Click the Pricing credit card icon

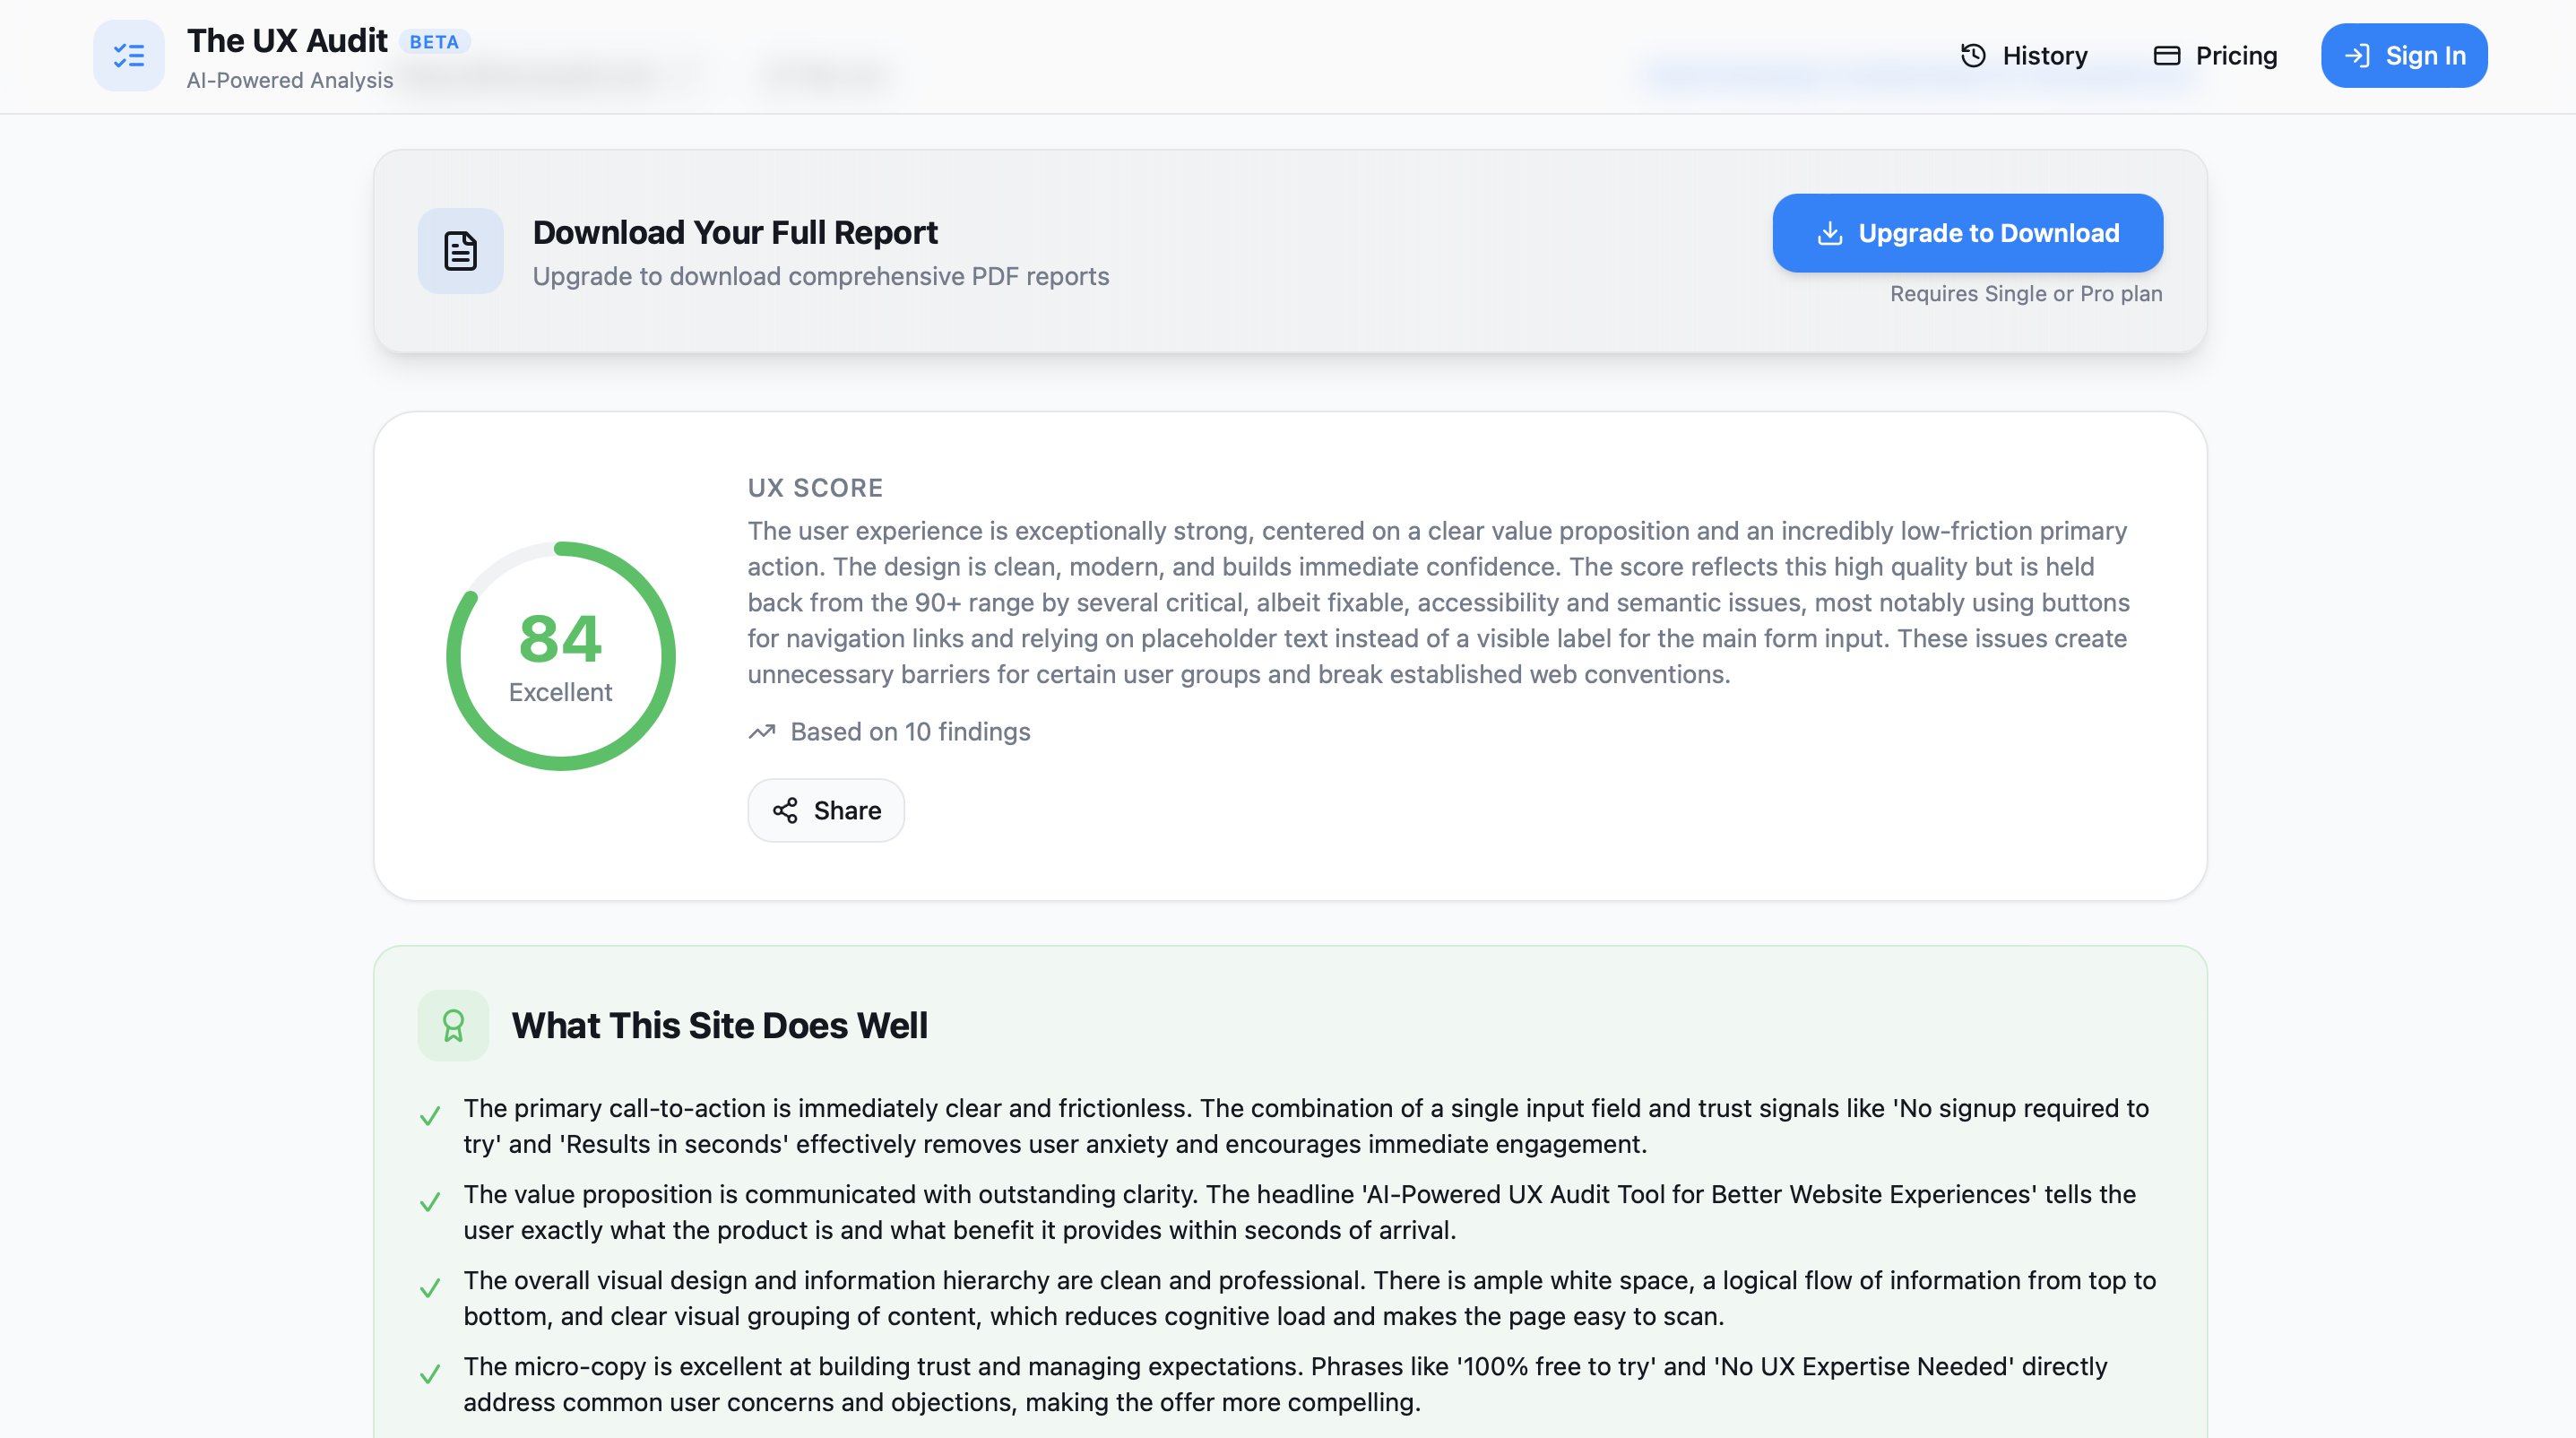[x=2167, y=55]
